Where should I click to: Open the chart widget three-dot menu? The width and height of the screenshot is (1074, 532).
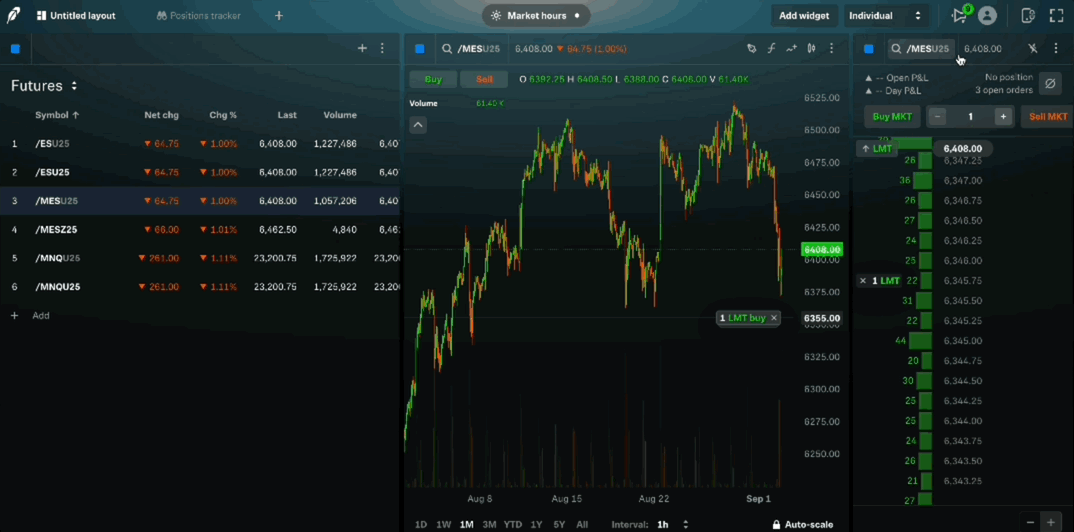831,48
